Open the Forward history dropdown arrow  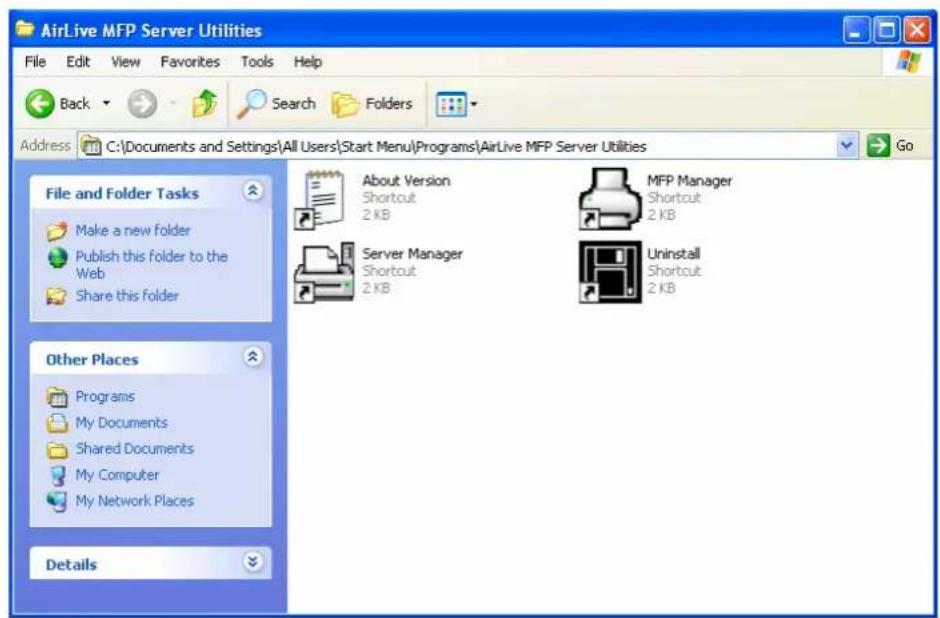[x=173, y=104]
